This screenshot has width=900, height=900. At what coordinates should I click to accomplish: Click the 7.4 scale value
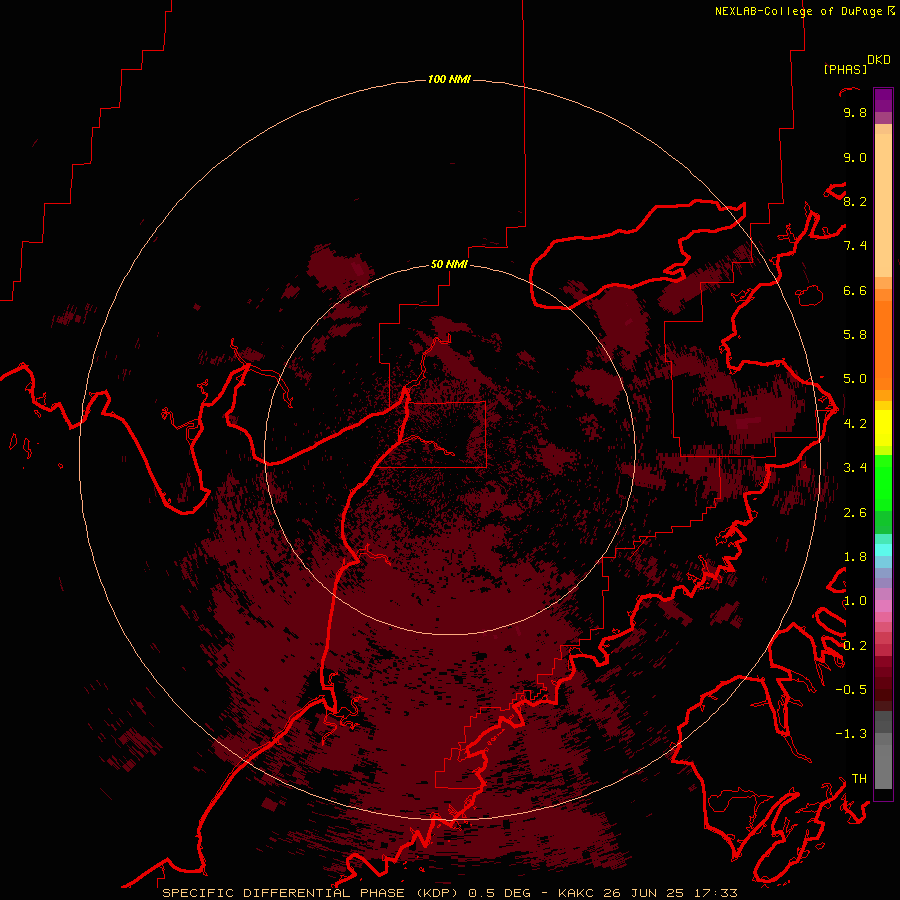click(855, 246)
